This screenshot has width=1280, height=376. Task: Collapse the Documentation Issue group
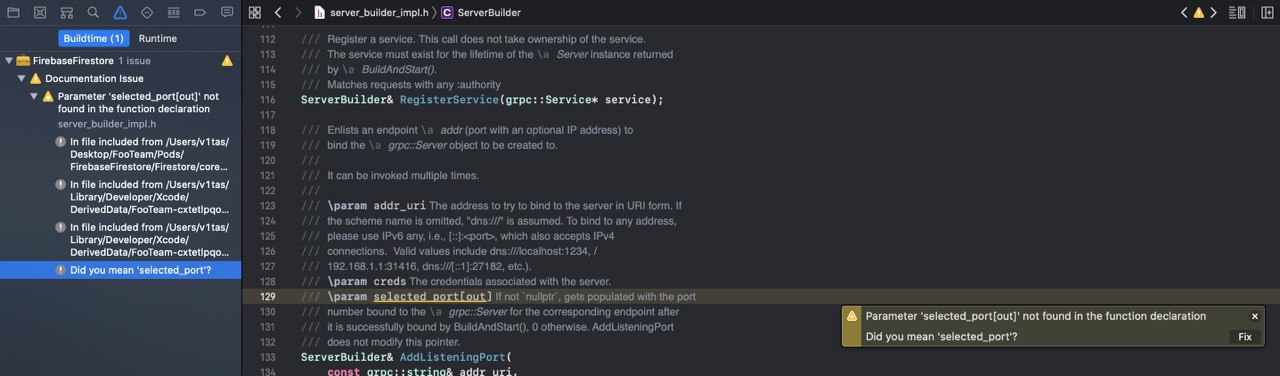[x=21, y=78]
